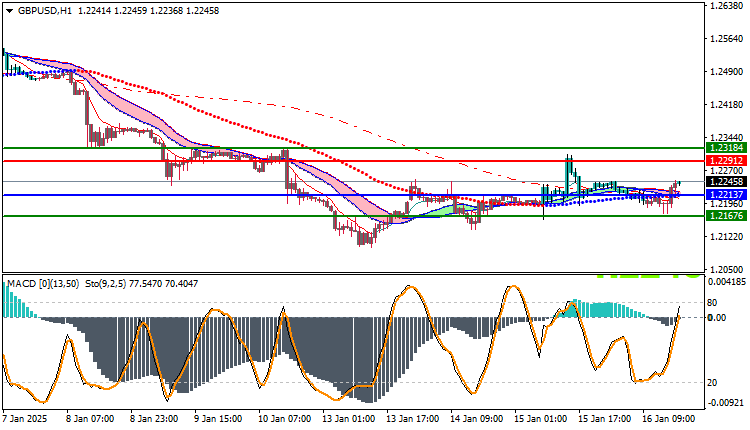The image size is (750, 430).
Task: Click the 1.24900 price scale value
Action: pyautogui.click(x=727, y=72)
